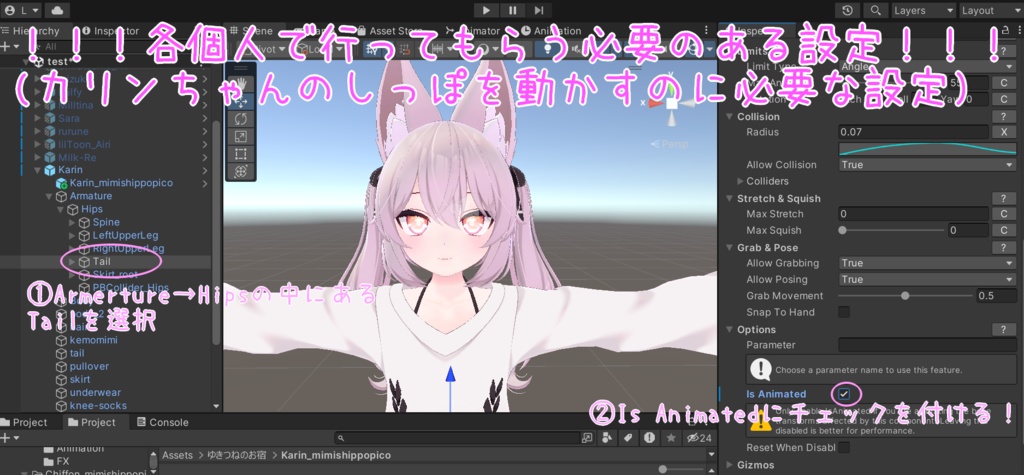The width and height of the screenshot is (1024, 475).
Task: Select the second Project tab
Action: (91, 422)
